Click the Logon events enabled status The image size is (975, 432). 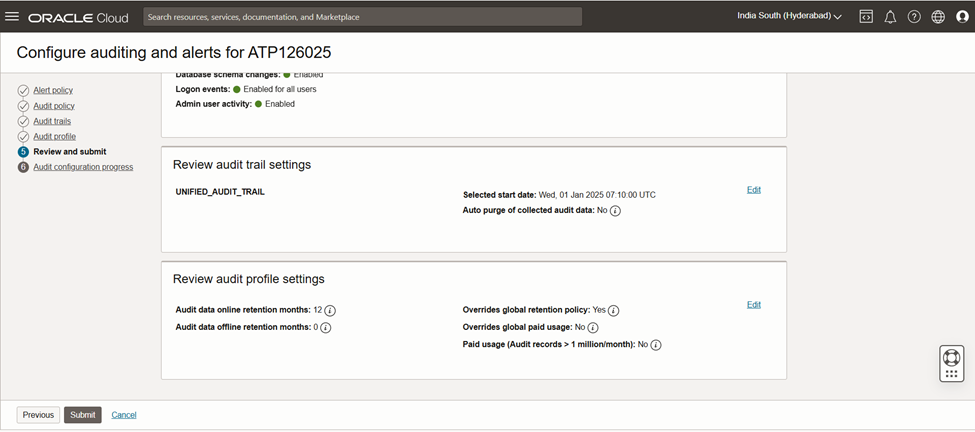tap(275, 90)
